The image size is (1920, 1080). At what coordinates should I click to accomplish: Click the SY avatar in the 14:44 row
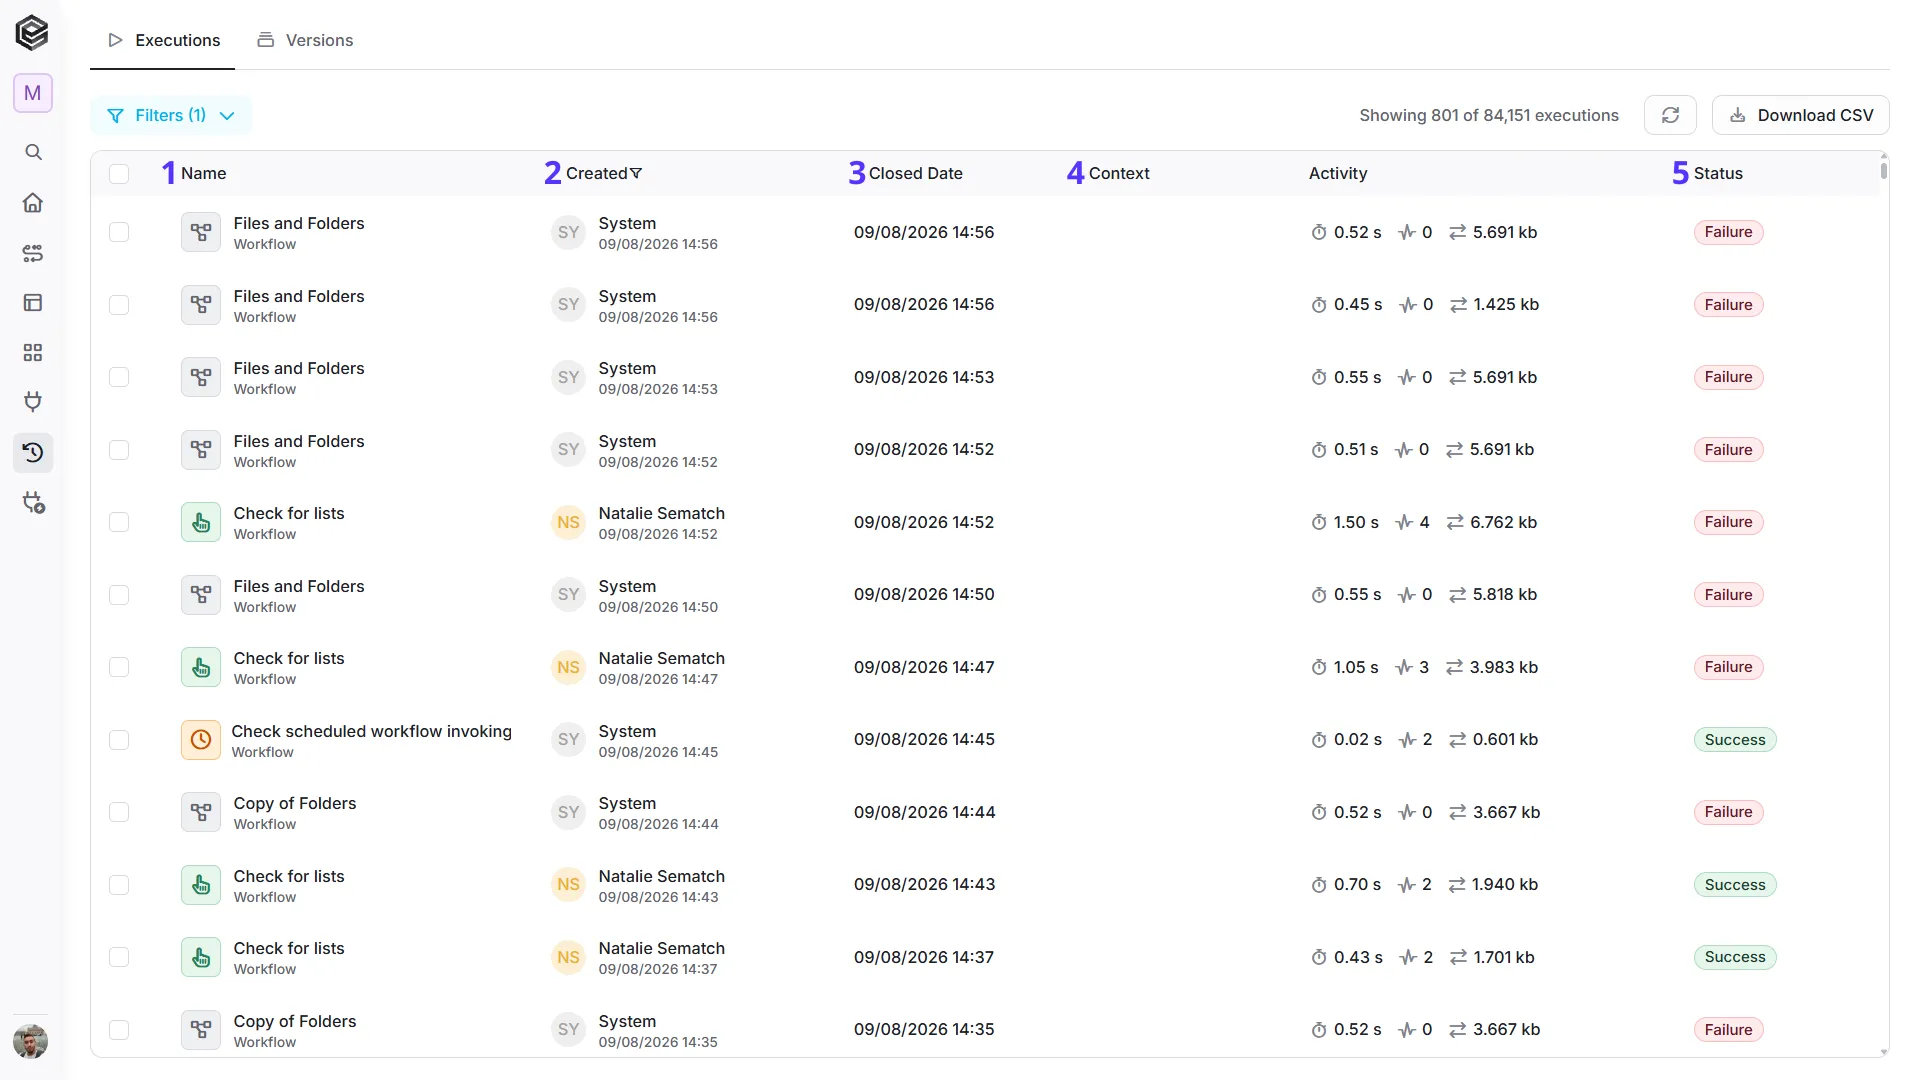coord(568,812)
